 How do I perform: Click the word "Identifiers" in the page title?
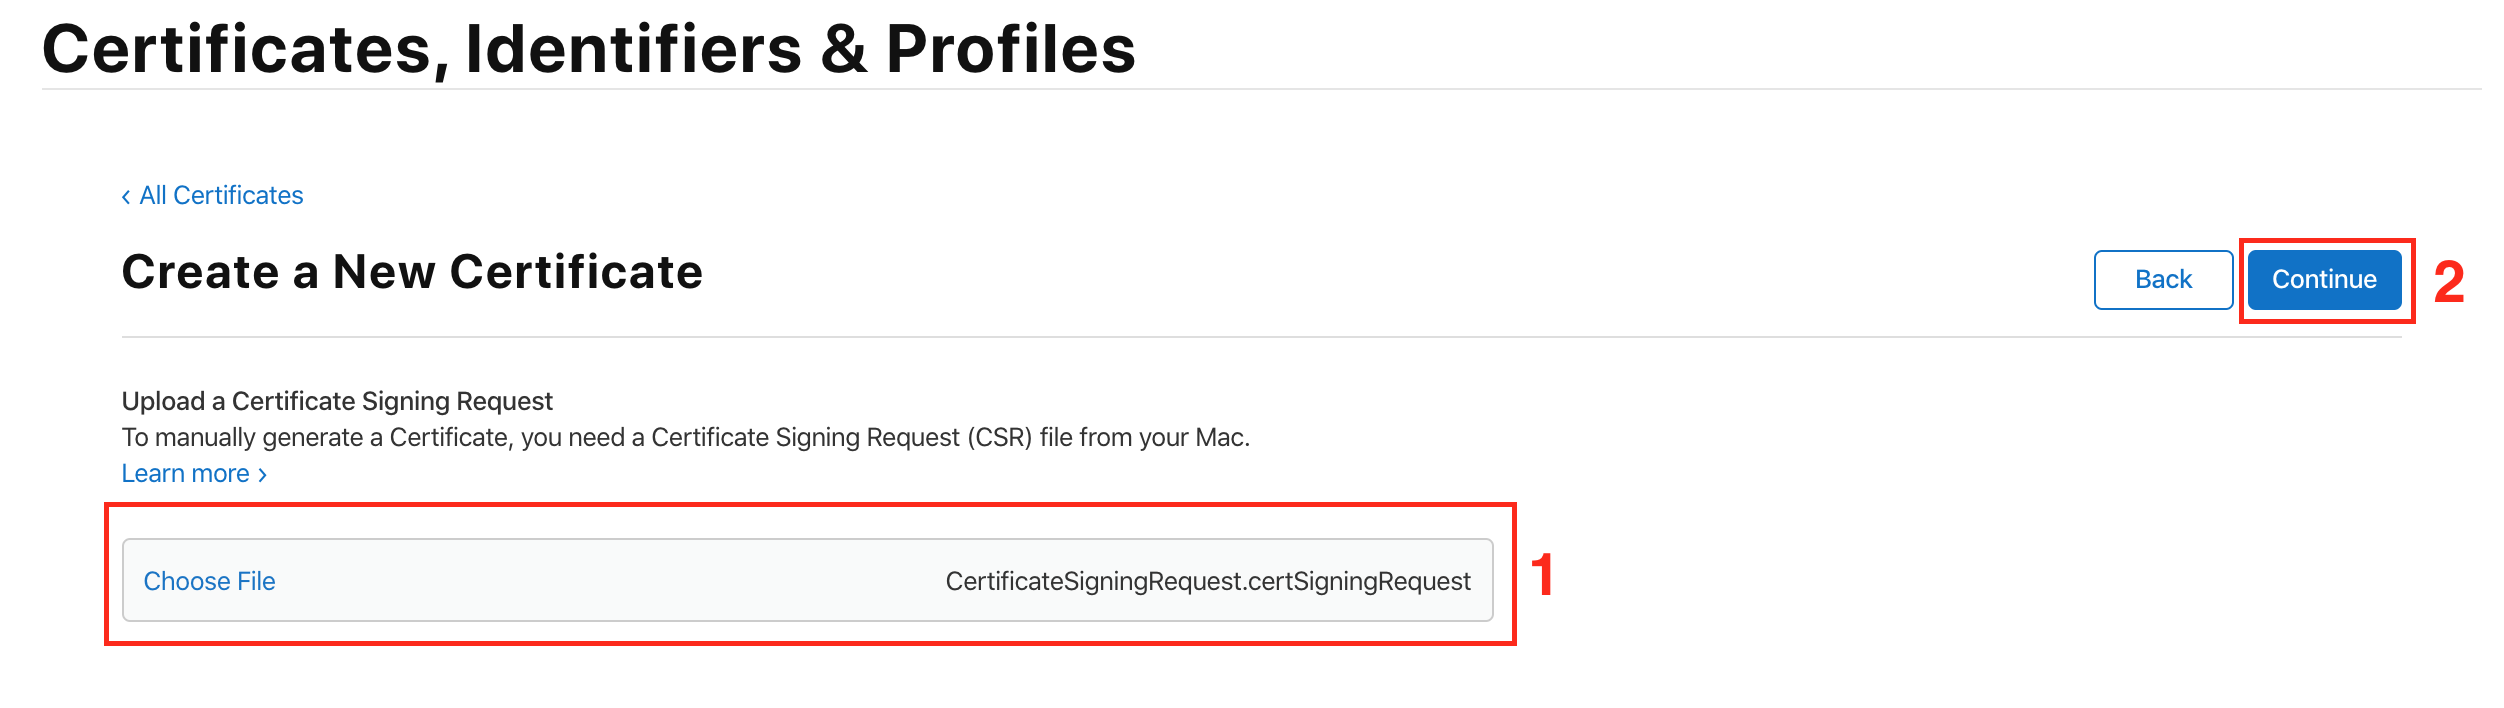pyautogui.click(x=633, y=50)
